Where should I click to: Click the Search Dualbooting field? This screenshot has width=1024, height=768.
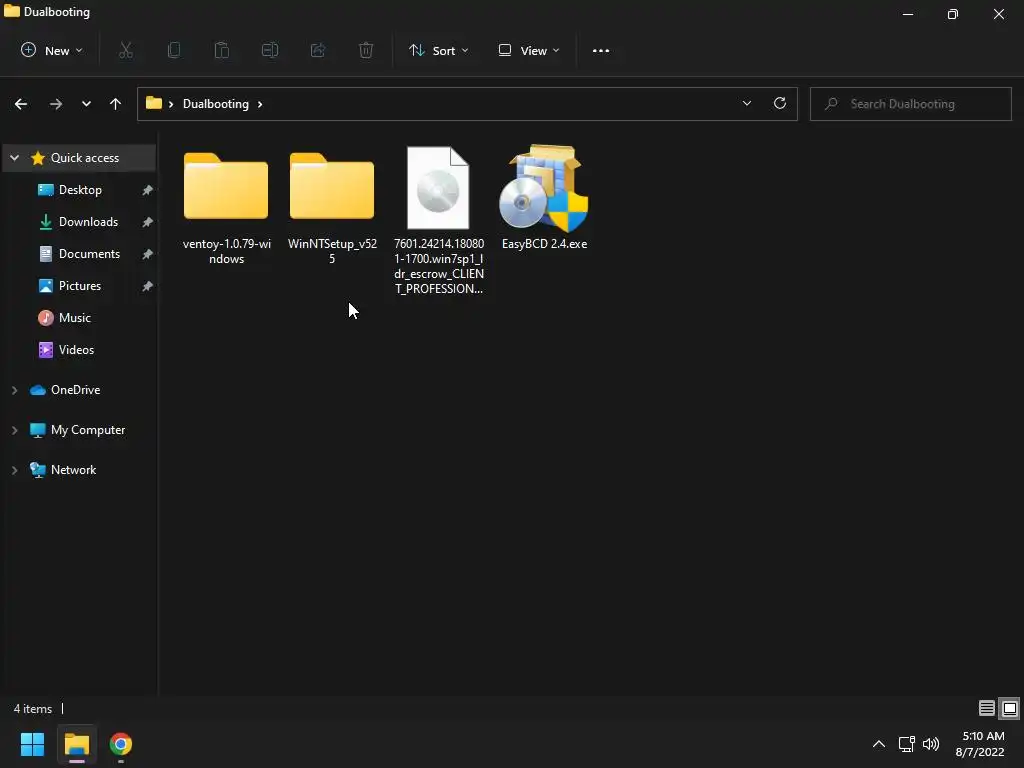(x=910, y=104)
